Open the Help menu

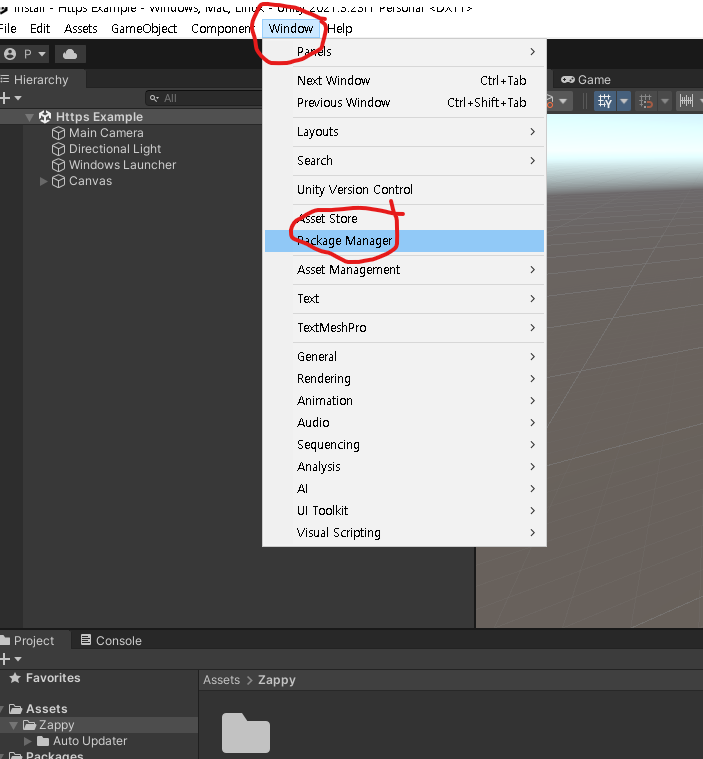(339, 29)
